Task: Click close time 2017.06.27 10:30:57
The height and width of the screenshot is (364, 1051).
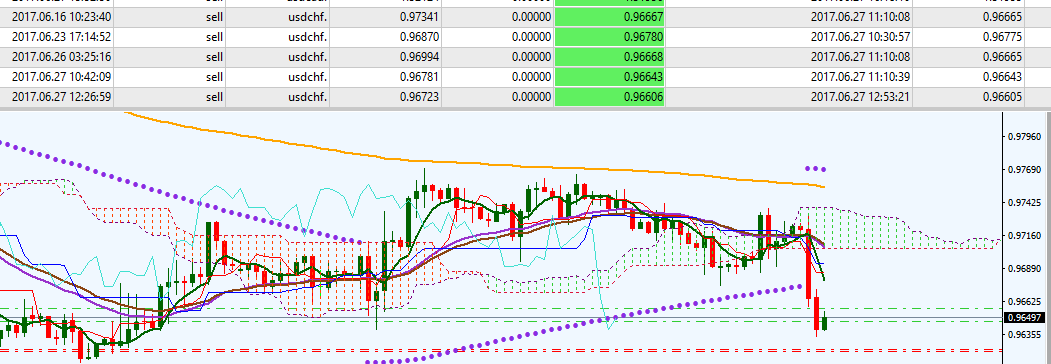Action: point(860,36)
